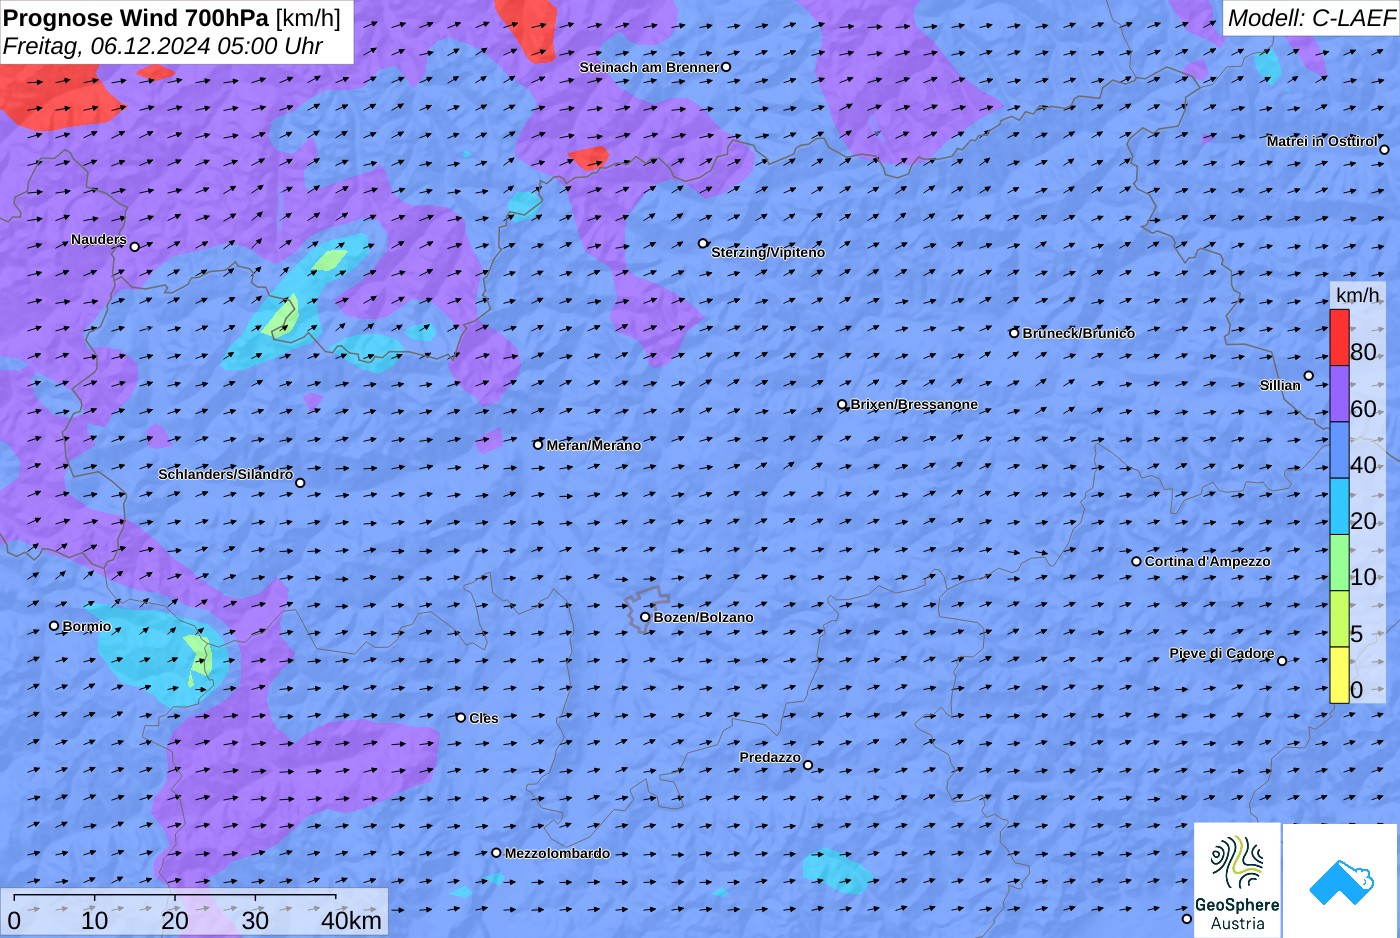Click the 'Schlanders/Silandro' label text

pyautogui.click(x=225, y=474)
